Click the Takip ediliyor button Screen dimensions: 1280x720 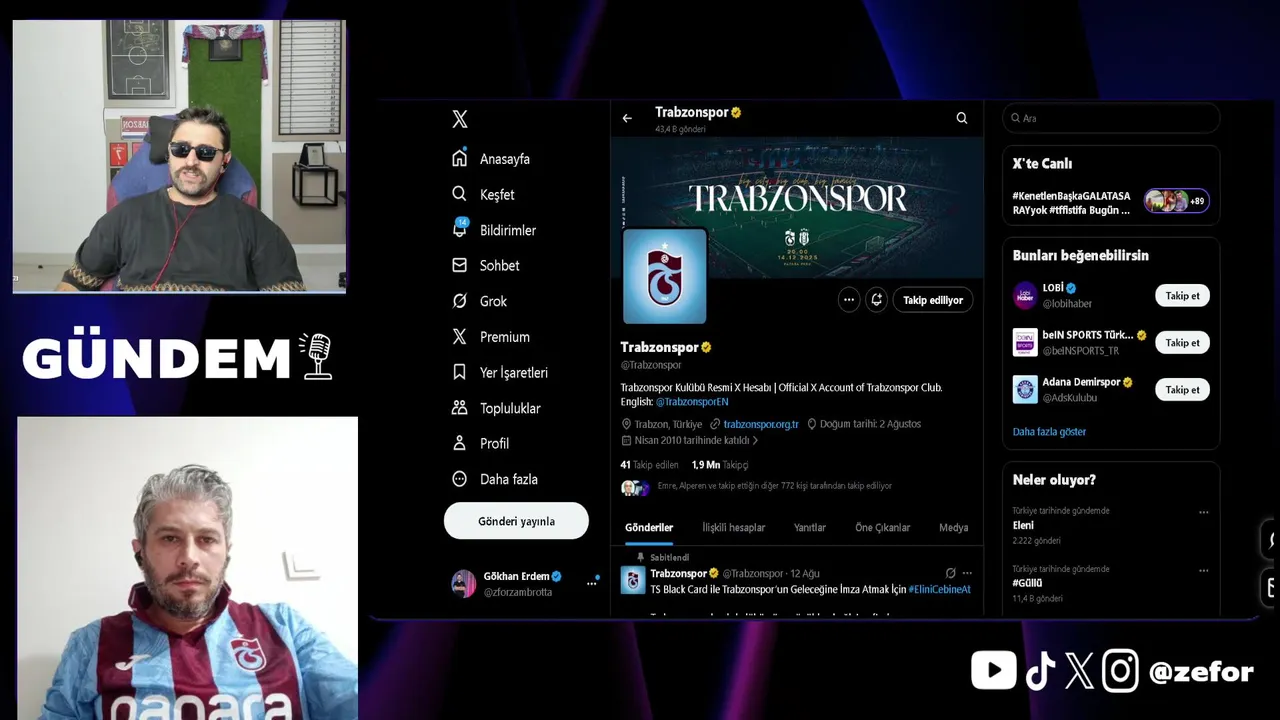(x=933, y=300)
